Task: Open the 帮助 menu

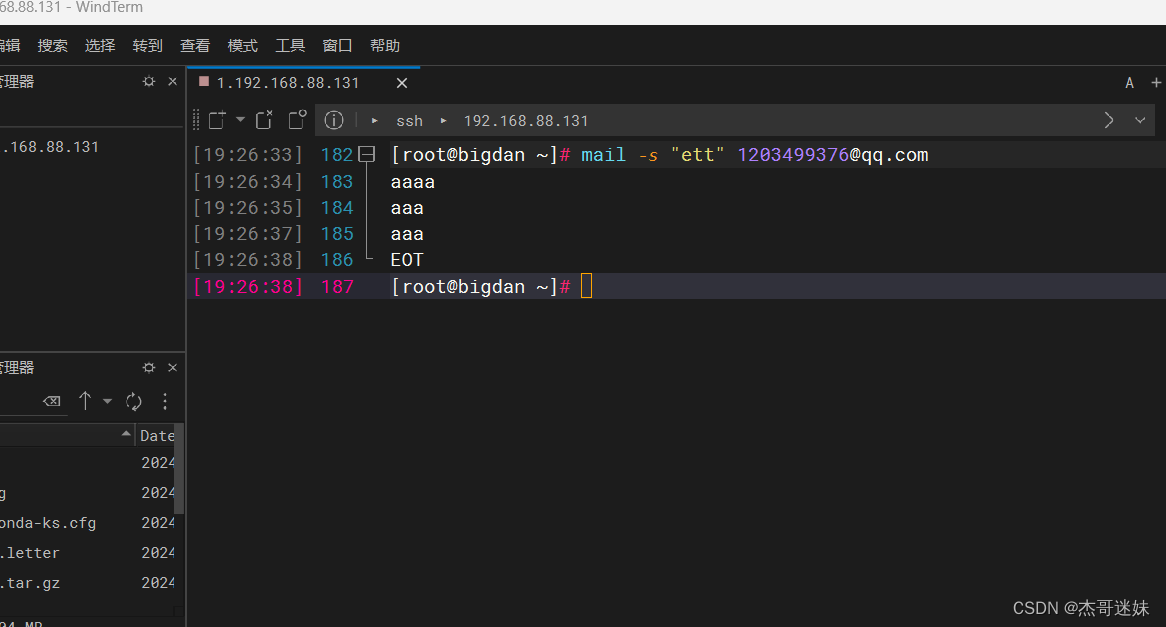Action: [385, 45]
